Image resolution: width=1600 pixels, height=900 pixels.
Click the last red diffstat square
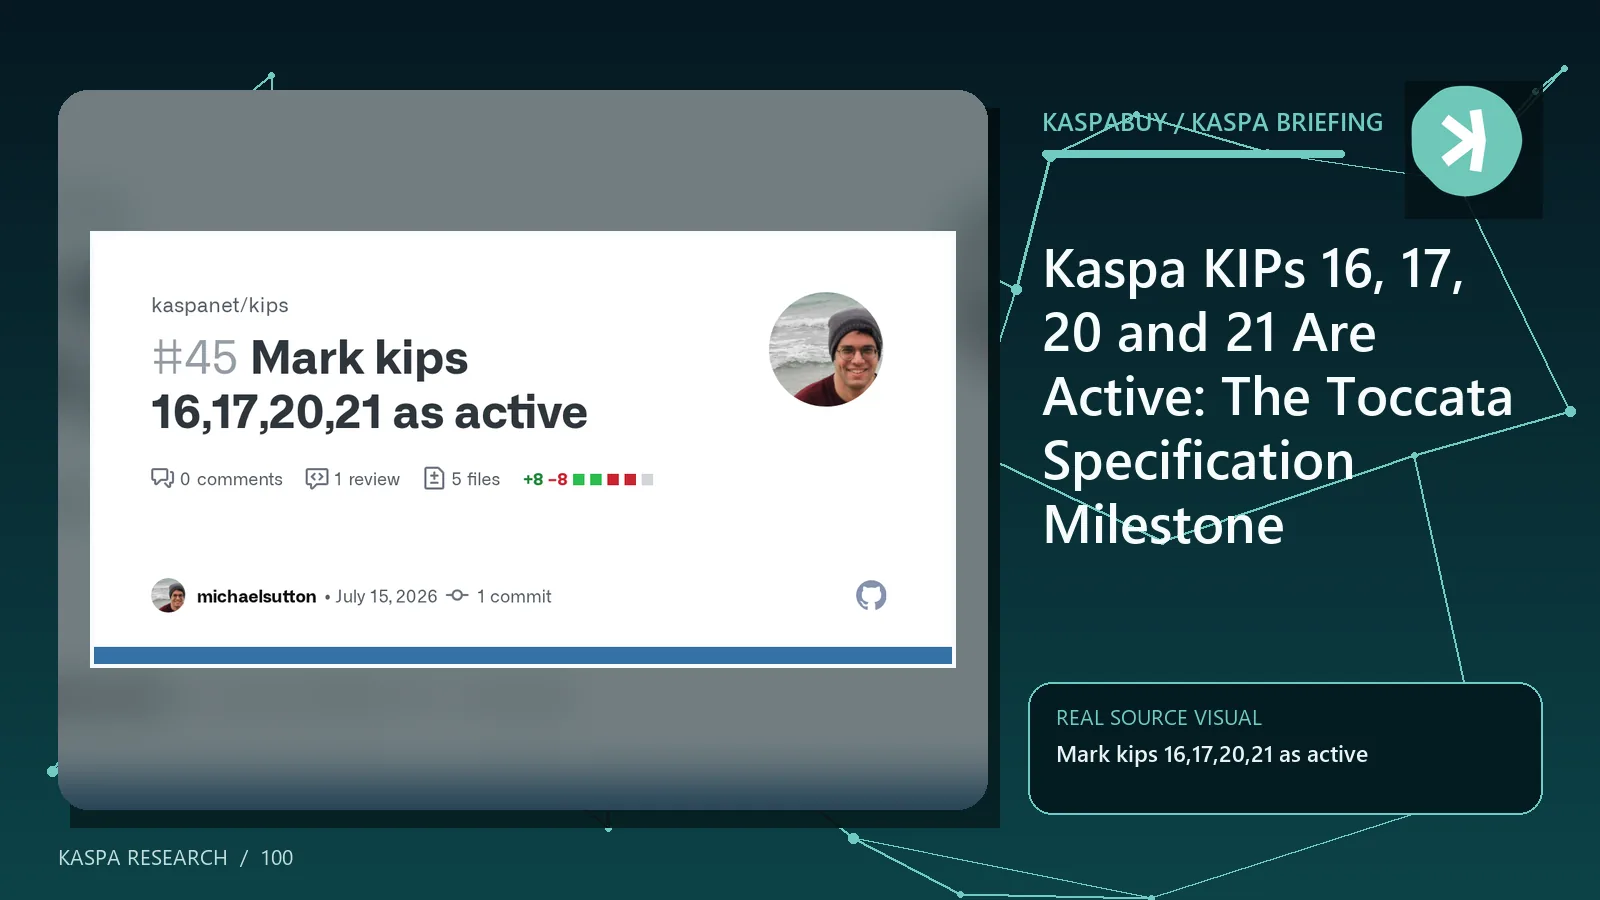click(630, 479)
